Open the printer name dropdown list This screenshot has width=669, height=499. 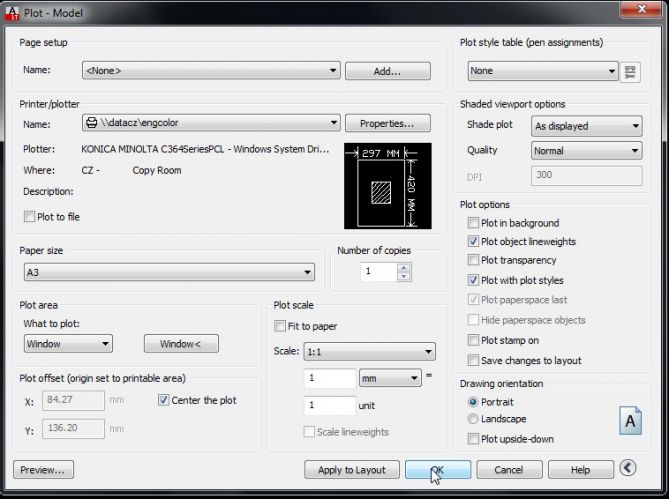coord(211,123)
